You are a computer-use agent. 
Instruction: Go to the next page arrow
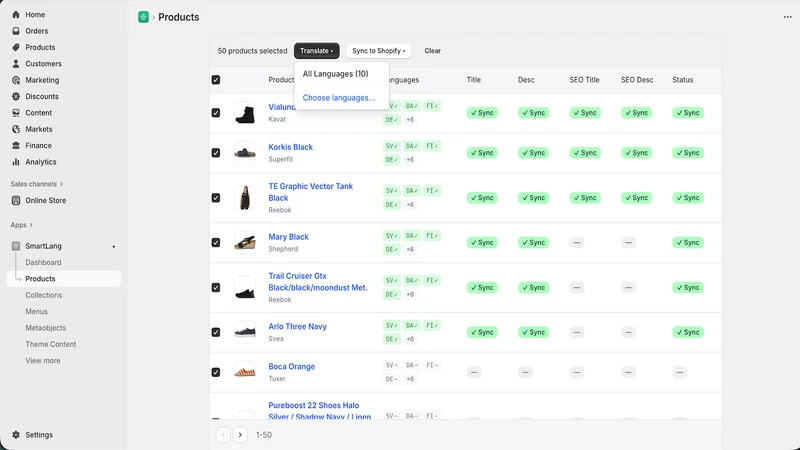coord(240,435)
